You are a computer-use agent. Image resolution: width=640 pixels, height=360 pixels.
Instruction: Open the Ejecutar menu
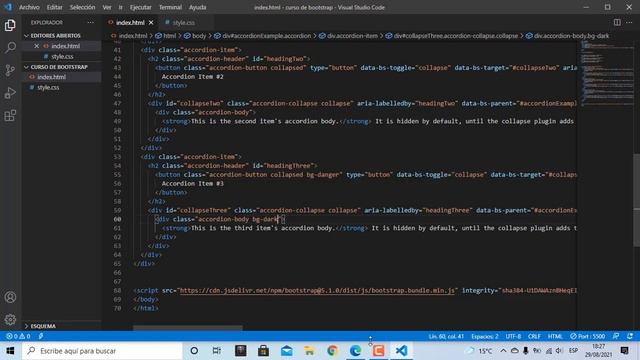pyautogui.click(x=140, y=7)
